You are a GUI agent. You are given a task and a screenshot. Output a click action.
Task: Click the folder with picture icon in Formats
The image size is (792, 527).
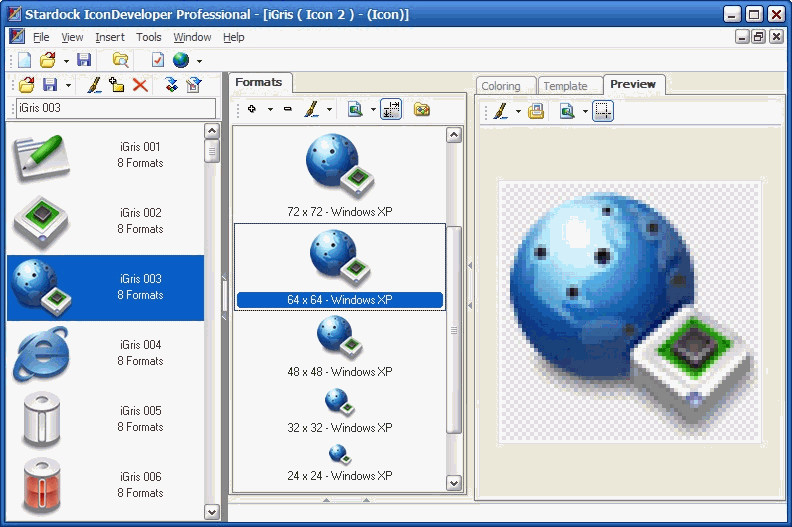(x=422, y=109)
